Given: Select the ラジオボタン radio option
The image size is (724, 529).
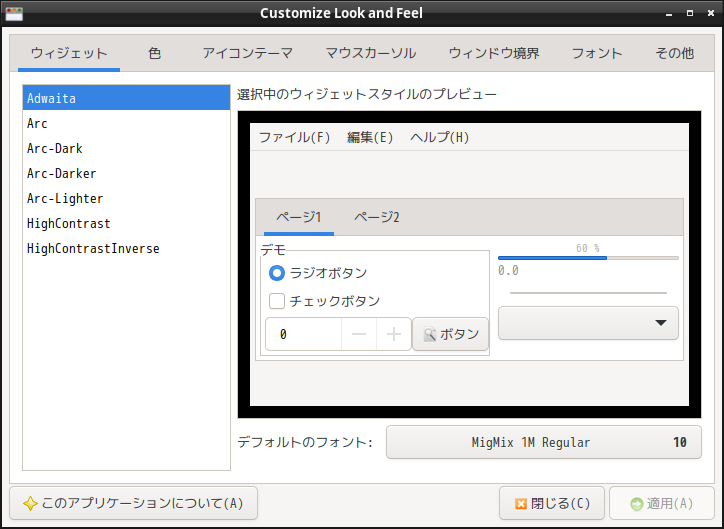Looking at the screenshot, I should pos(277,273).
